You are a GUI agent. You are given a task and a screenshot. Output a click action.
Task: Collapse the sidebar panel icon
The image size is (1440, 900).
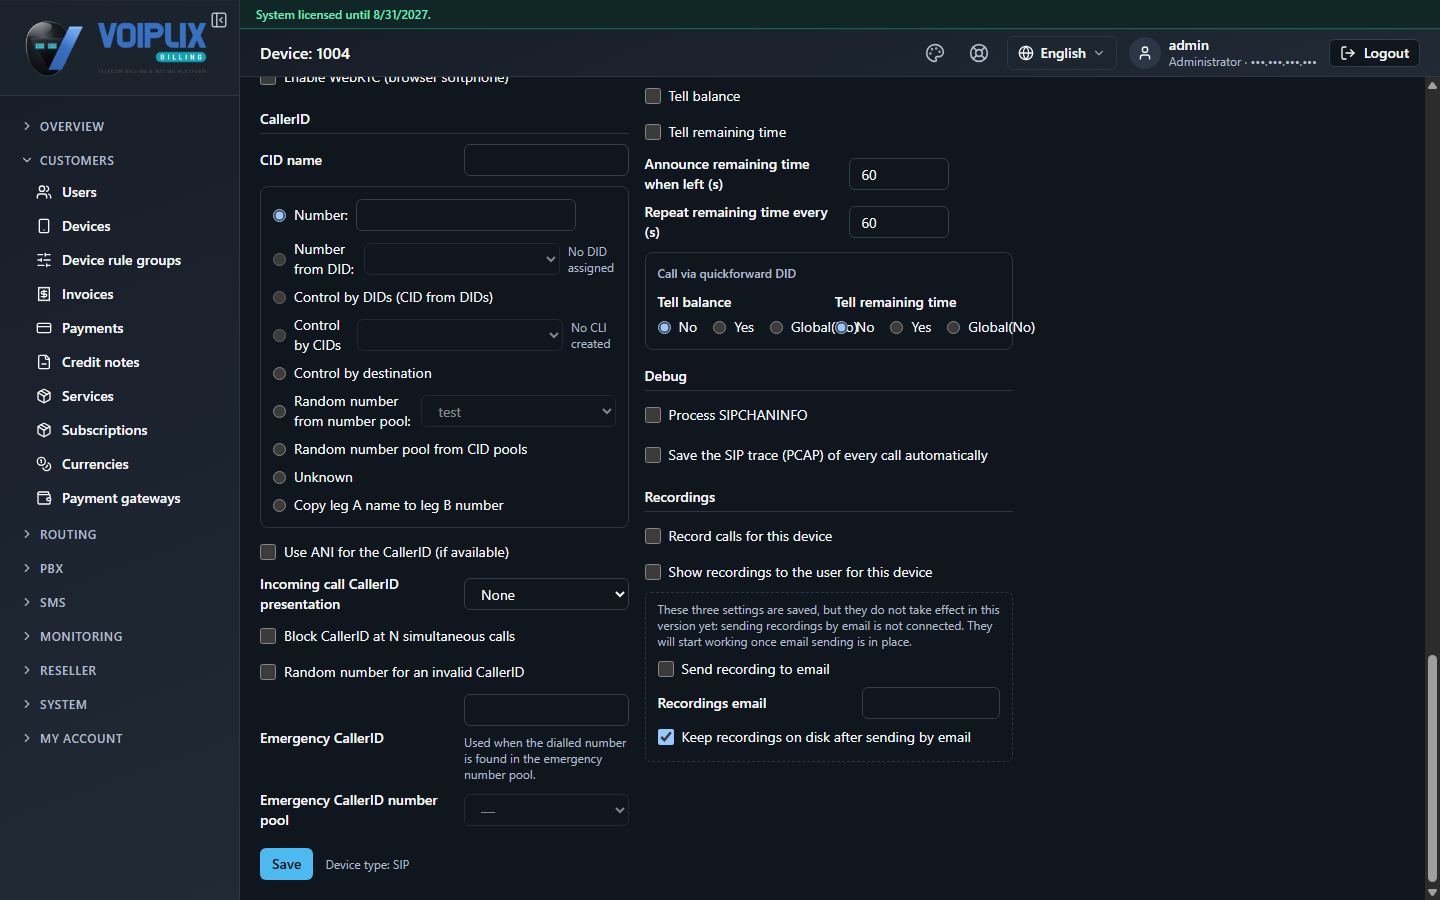pyautogui.click(x=219, y=20)
